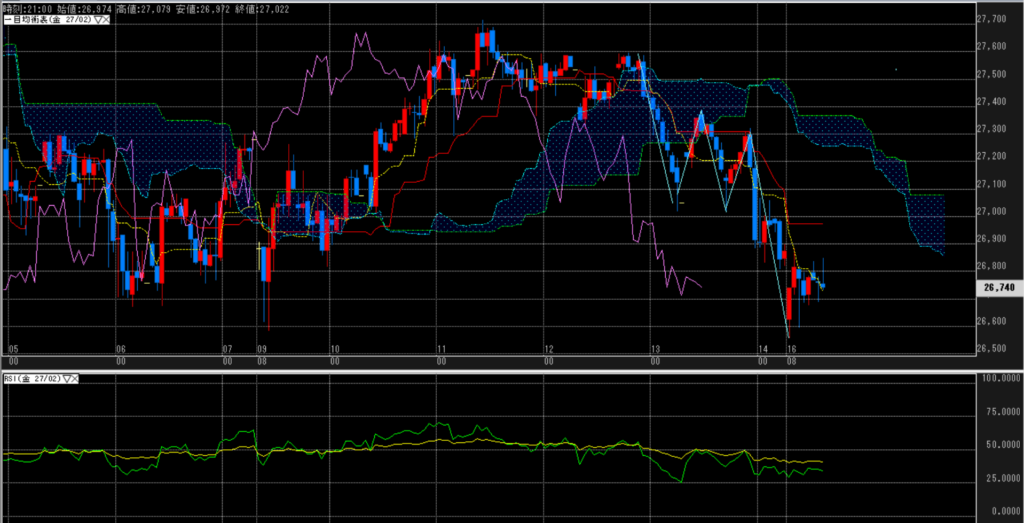Screen dimensions: 1024x523
Task: Select date marker 06 on time axis
Action: pyautogui.click(x=120, y=348)
